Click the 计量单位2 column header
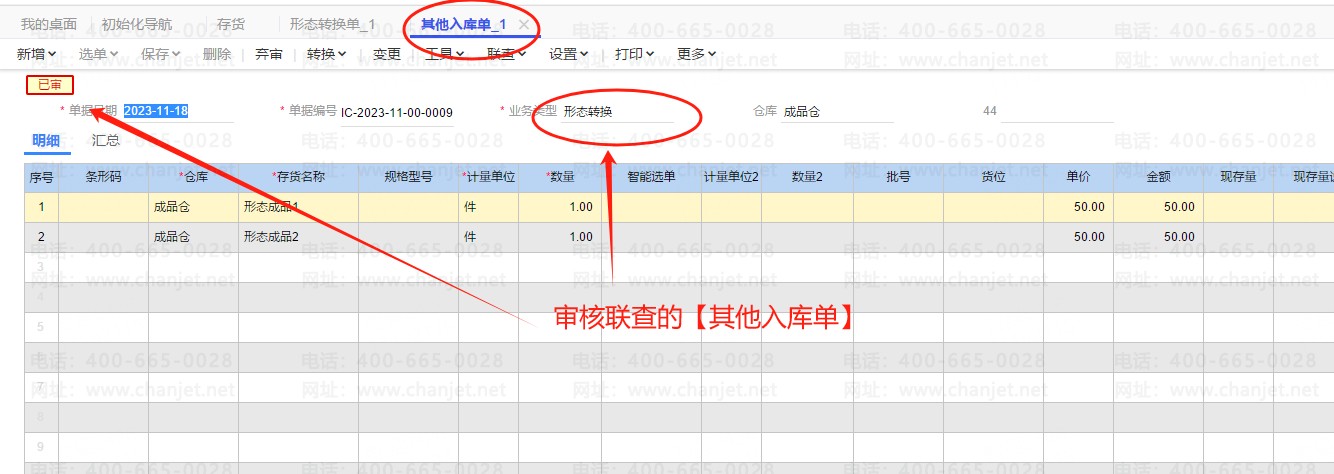 pos(731,177)
